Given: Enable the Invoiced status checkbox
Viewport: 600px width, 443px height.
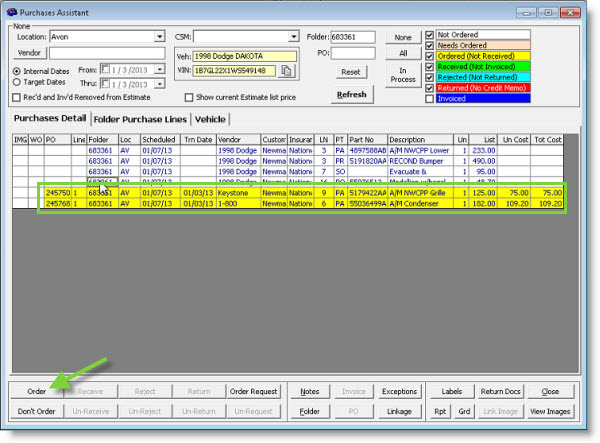Looking at the screenshot, I should pyautogui.click(x=429, y=99).
